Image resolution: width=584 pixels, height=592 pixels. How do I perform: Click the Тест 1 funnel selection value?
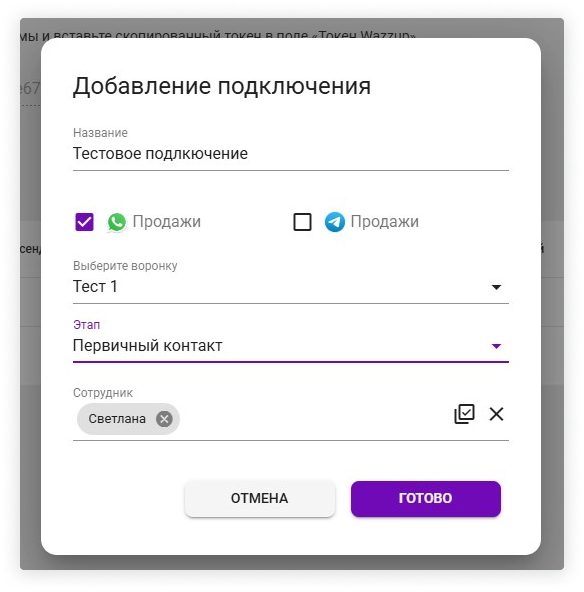tap(95, 286)
